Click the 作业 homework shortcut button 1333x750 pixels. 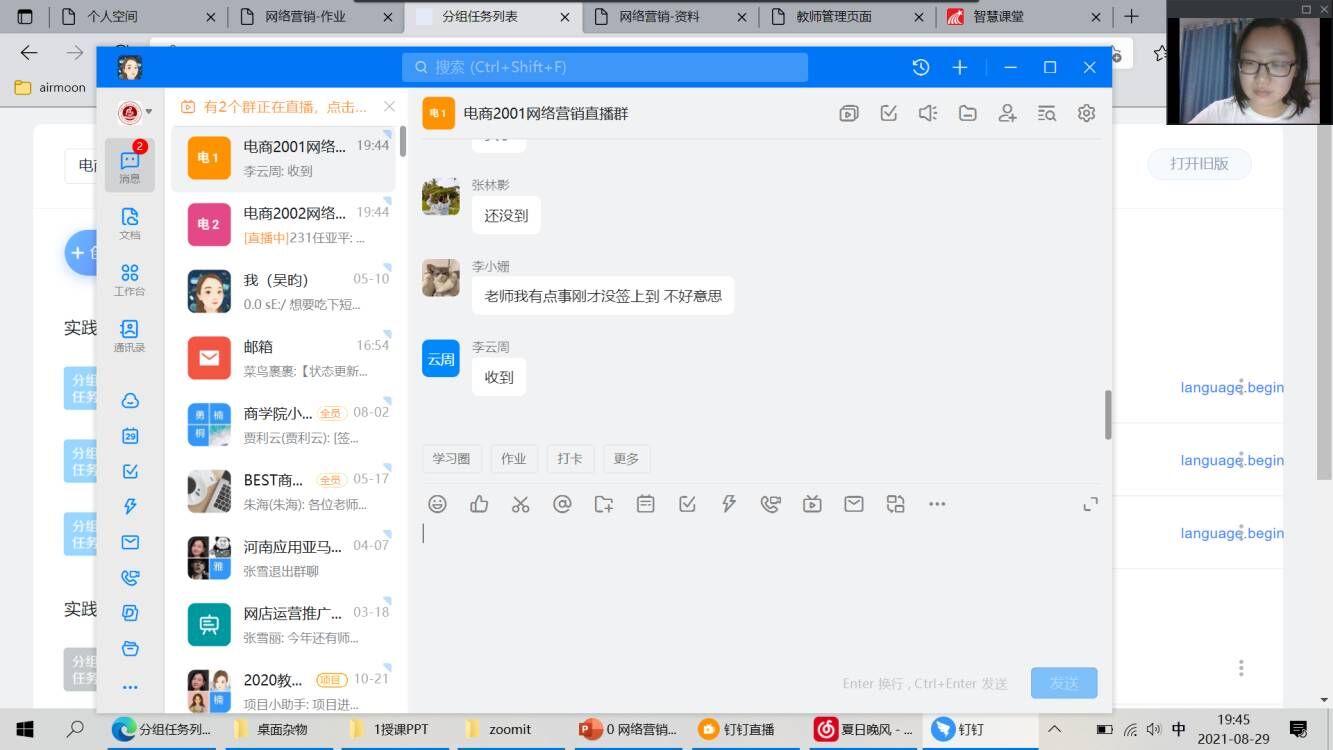[x=513, y=458]
